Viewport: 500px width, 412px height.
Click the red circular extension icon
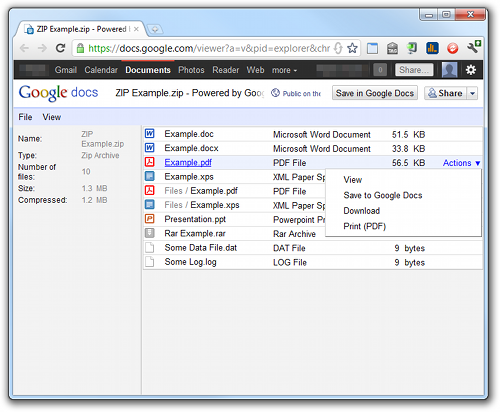[452, 48]
